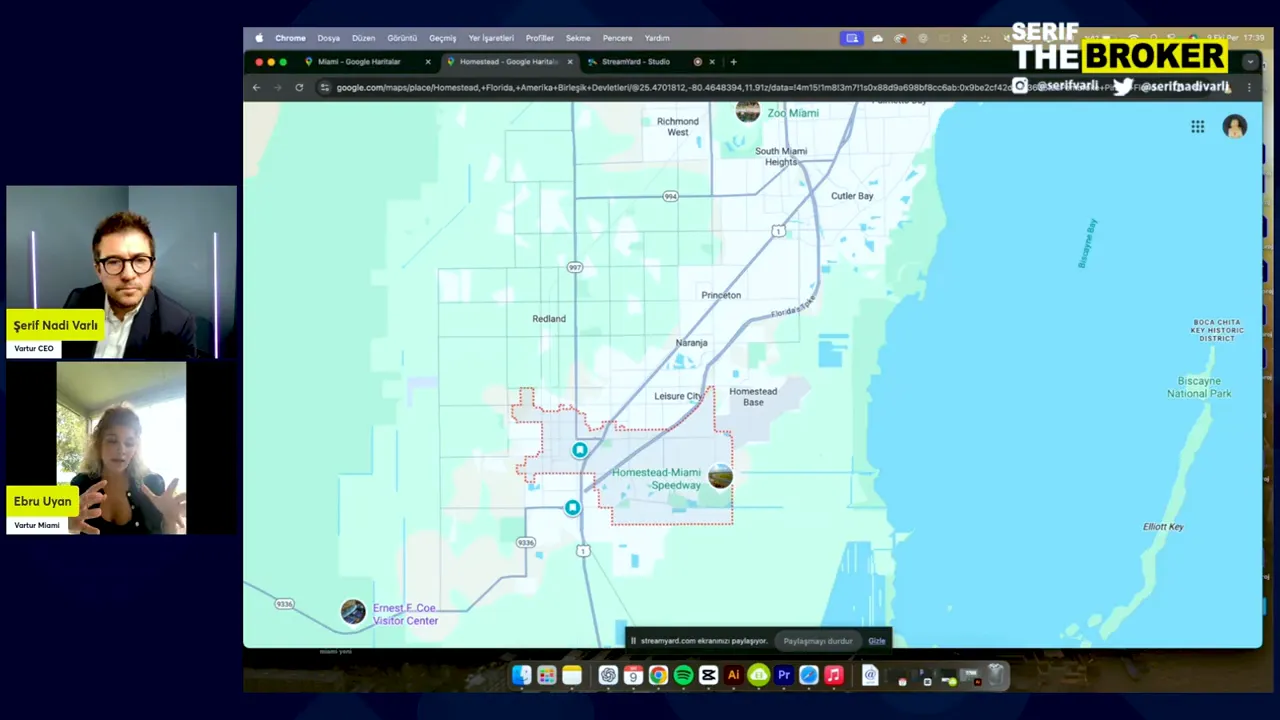
Task: Click the Google Chrome Dock icon
Action: coord(658,676)
